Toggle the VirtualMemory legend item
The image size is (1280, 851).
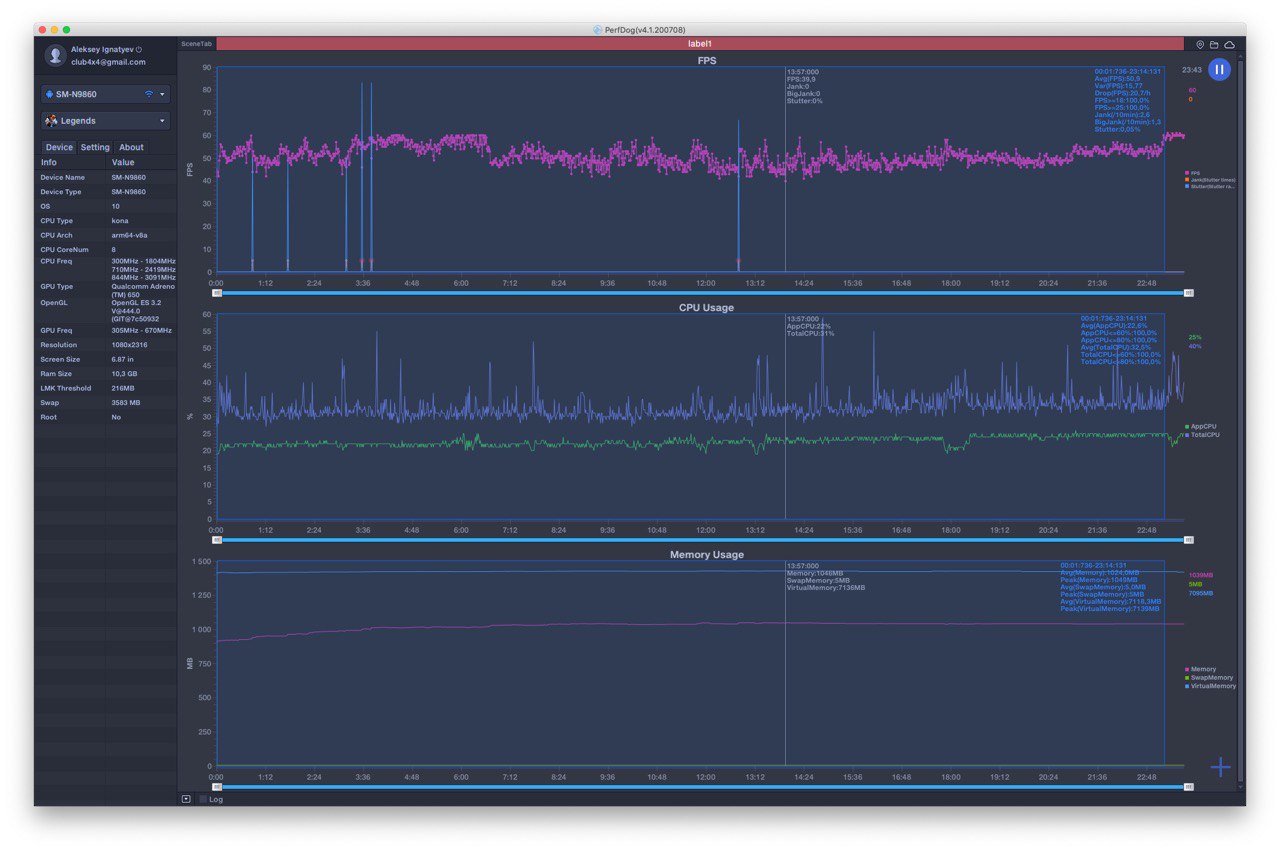pos(1210,686)
